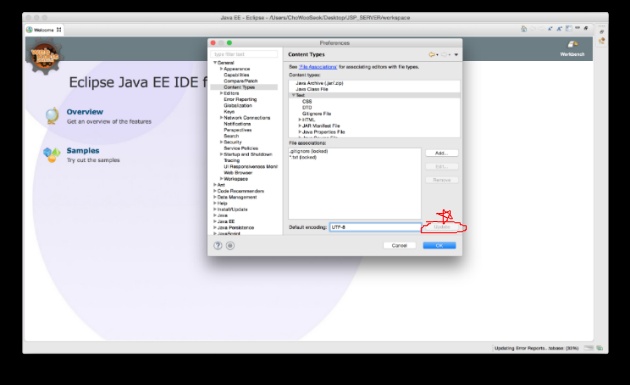Screen dimensions: 630x385
Task: Expand the Network Connections node arrow
Action: 221,118
